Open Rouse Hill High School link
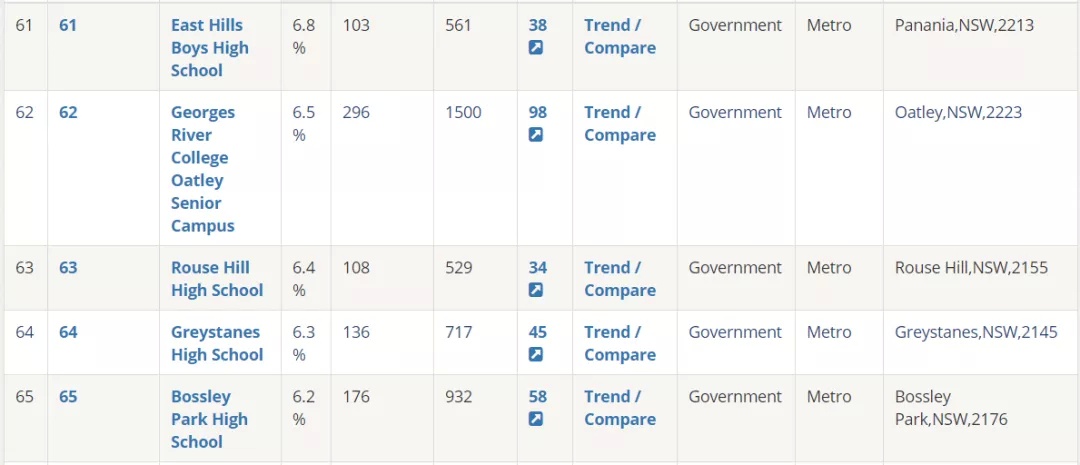 (x=216, y=279)
